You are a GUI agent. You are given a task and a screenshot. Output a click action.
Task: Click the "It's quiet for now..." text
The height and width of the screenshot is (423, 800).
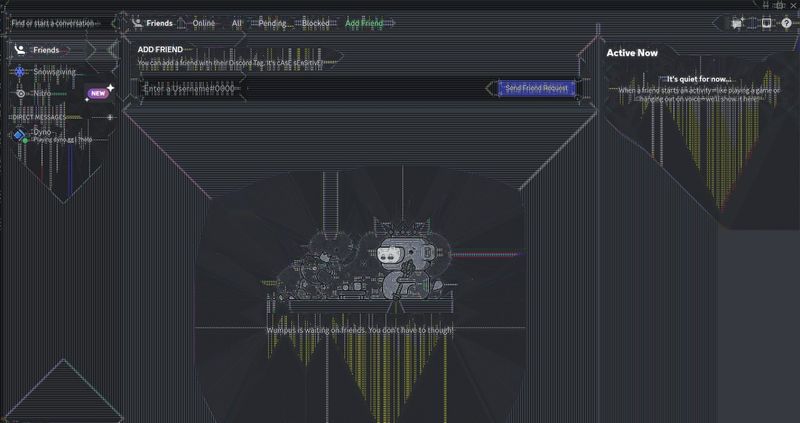point(699,79)
